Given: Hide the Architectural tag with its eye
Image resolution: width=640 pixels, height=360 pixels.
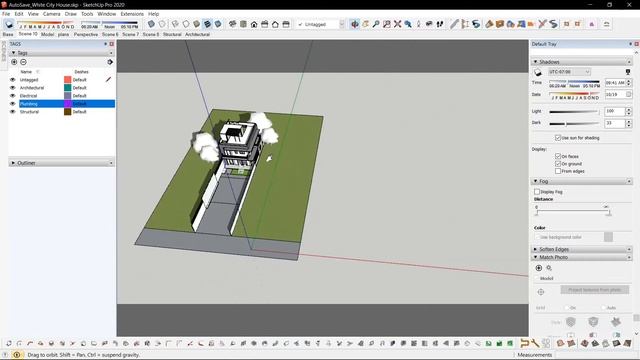Looking at the screenshot, I should tap(13, 88).
